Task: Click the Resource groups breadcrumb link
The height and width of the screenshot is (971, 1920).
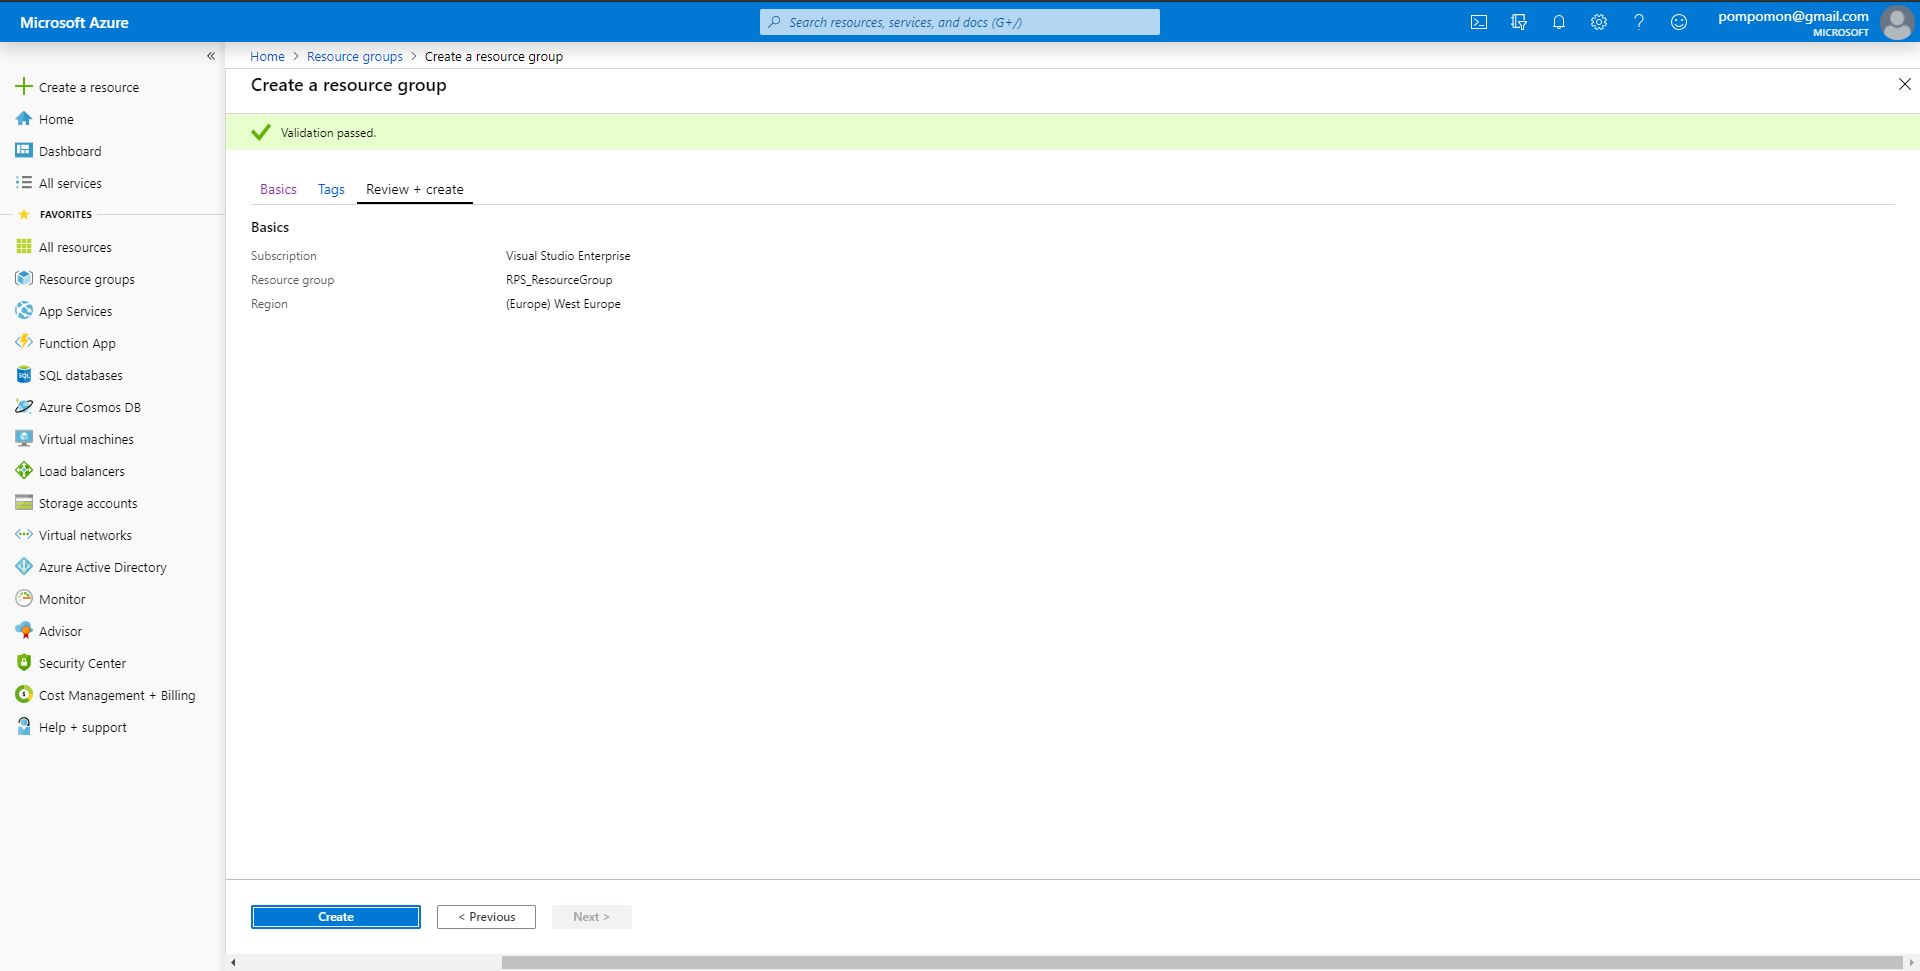Action: coord(355,56)
